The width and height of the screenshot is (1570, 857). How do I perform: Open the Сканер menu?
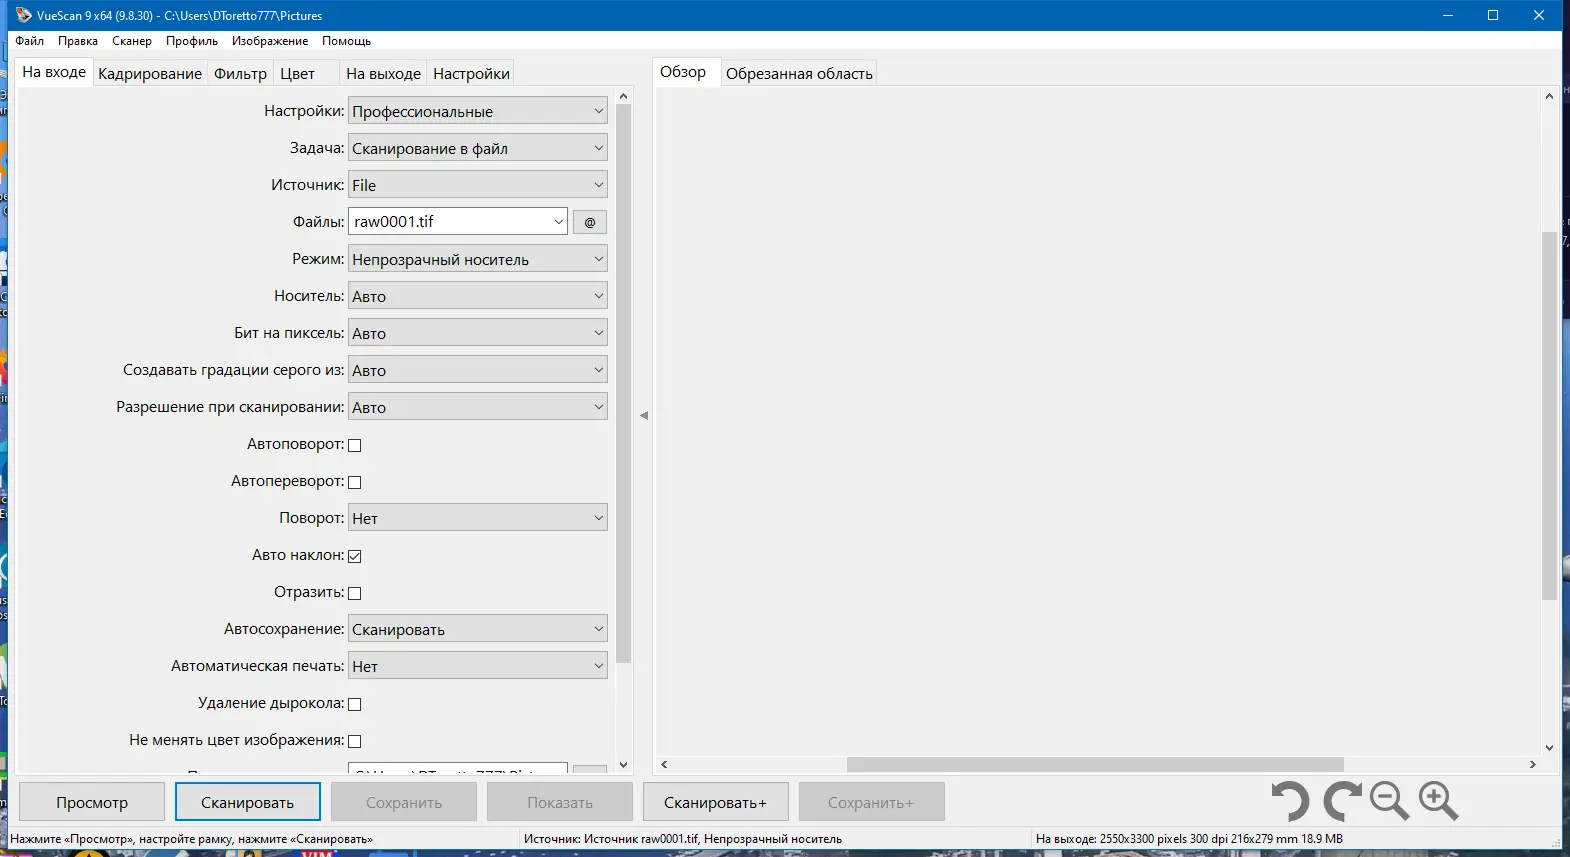132,41
